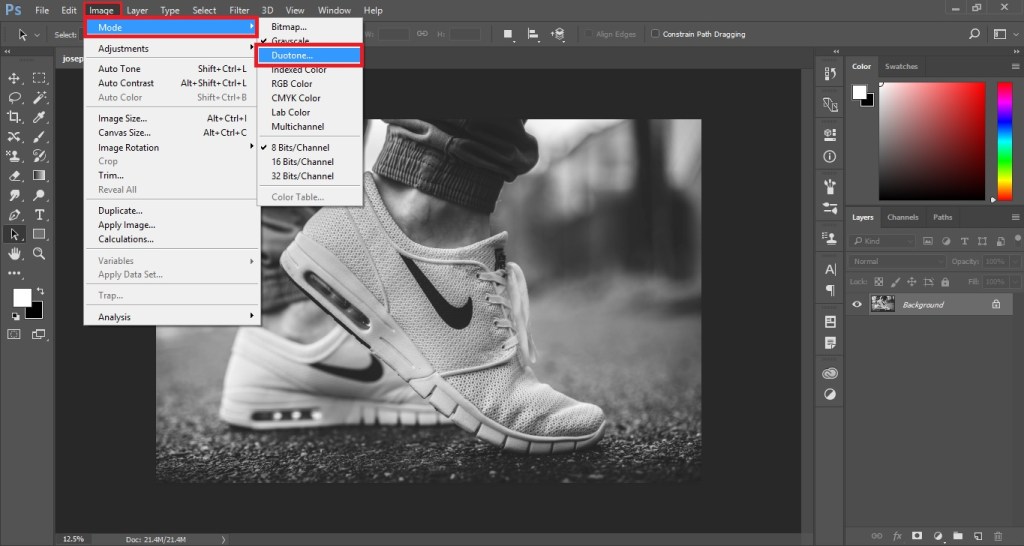
Task: Change screen mode button
Action: pos(39,334)
